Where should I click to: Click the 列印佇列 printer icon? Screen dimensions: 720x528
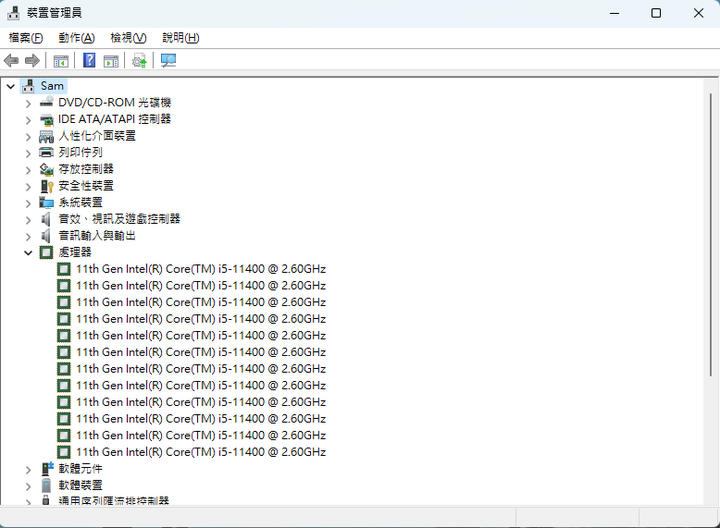[x=46, y=152]
